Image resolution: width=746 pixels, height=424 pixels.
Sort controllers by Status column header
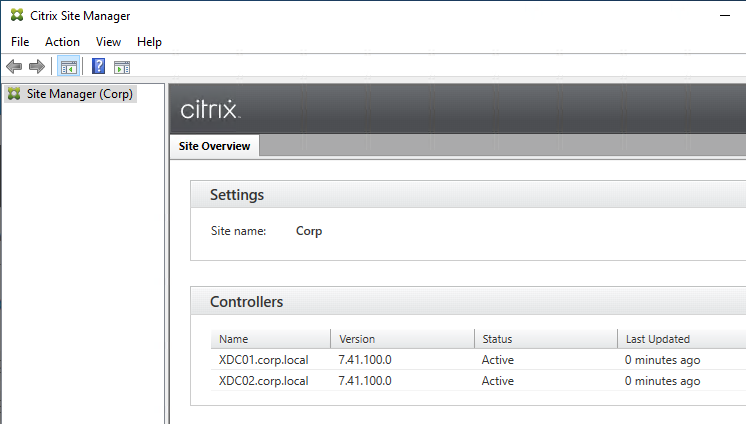[x=546, y=339]
